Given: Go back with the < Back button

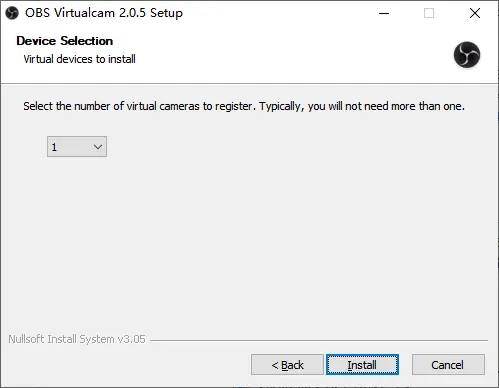Looking at the screenshot, I should coord(287,365).
